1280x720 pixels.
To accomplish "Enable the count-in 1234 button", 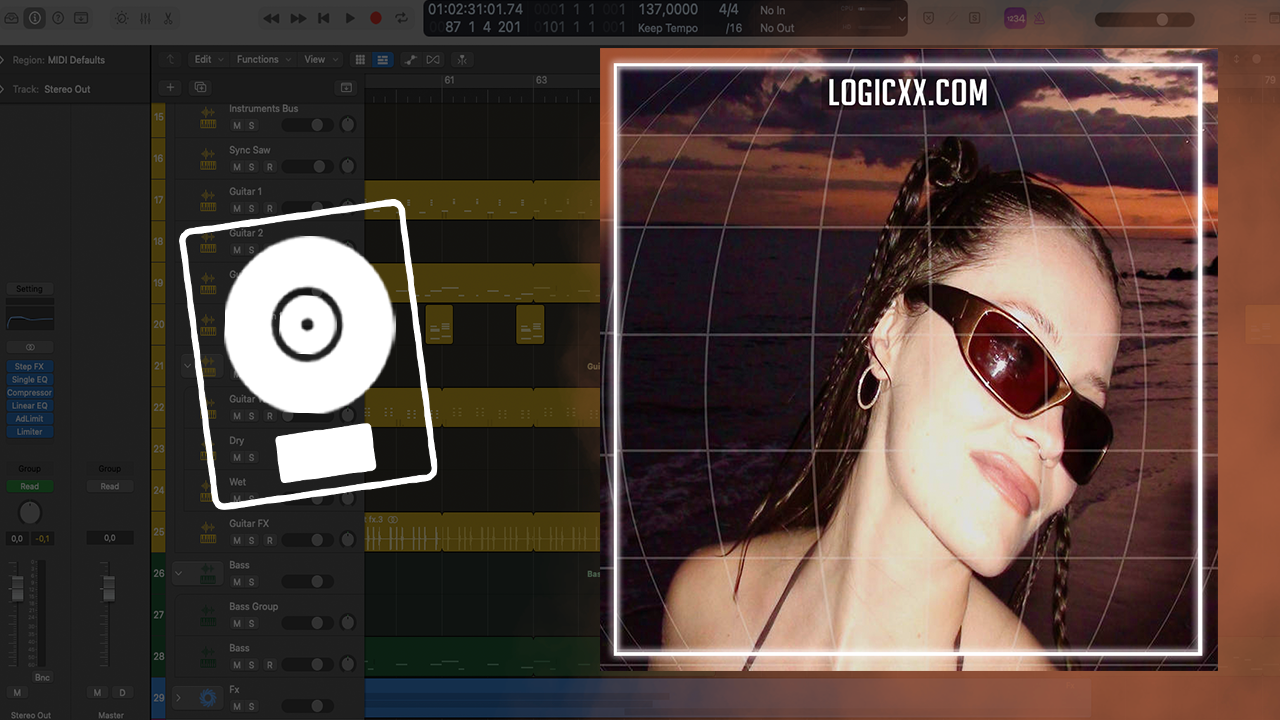I will click(1015, 18).
